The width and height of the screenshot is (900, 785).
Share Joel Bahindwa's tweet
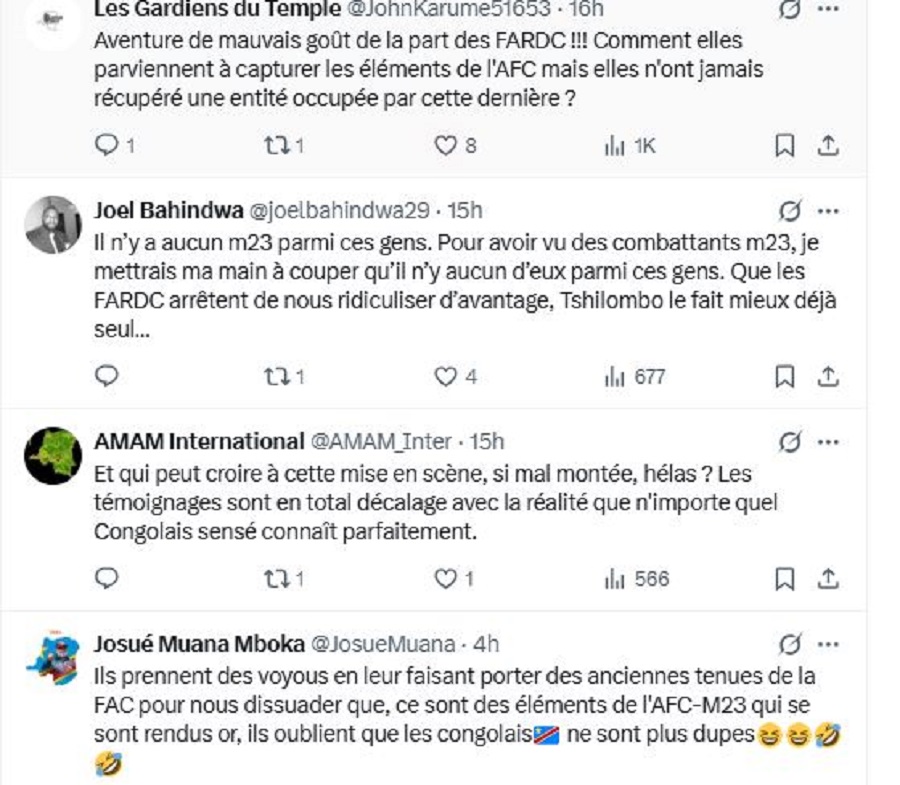pos(828,377)
